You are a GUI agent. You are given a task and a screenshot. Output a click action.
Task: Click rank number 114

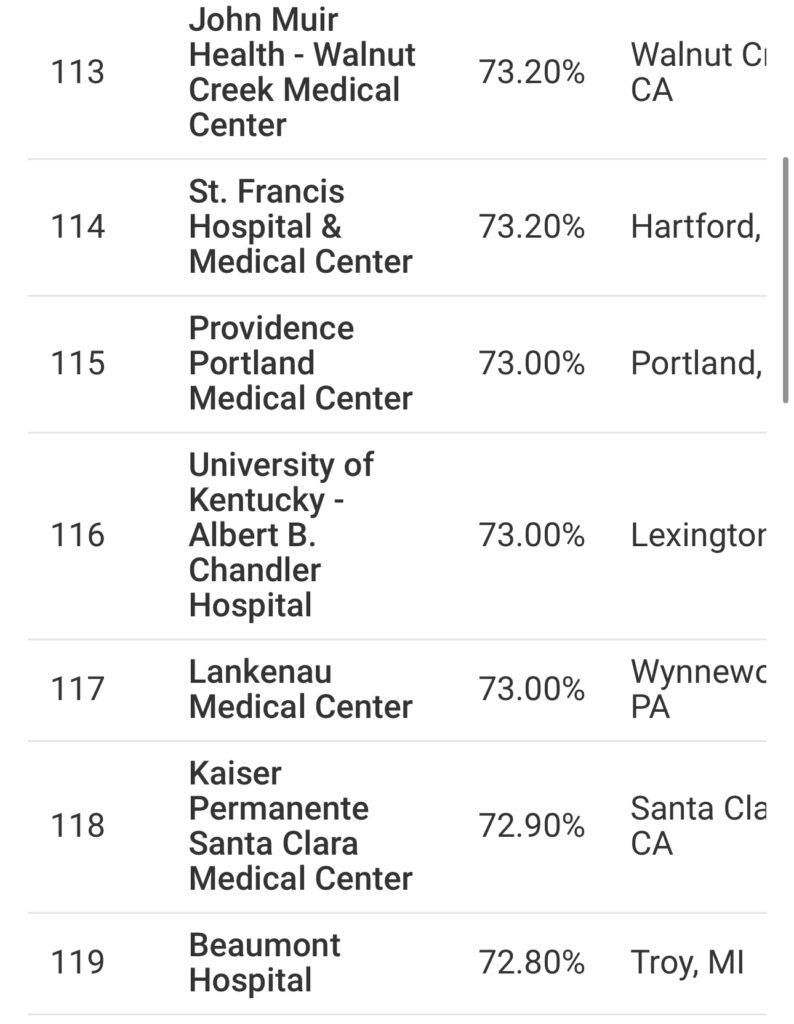(78, 227)
